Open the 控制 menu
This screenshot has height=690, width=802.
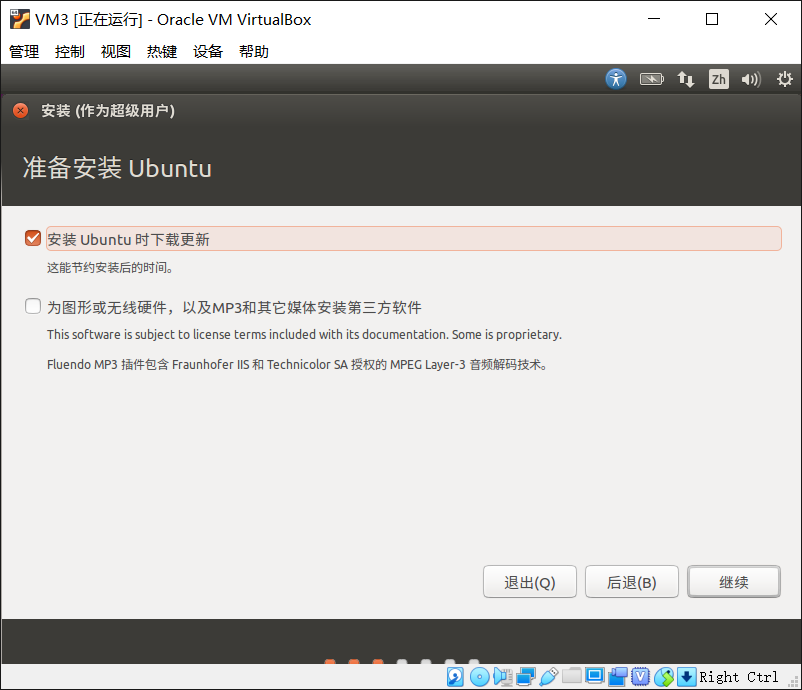(70, 51)
